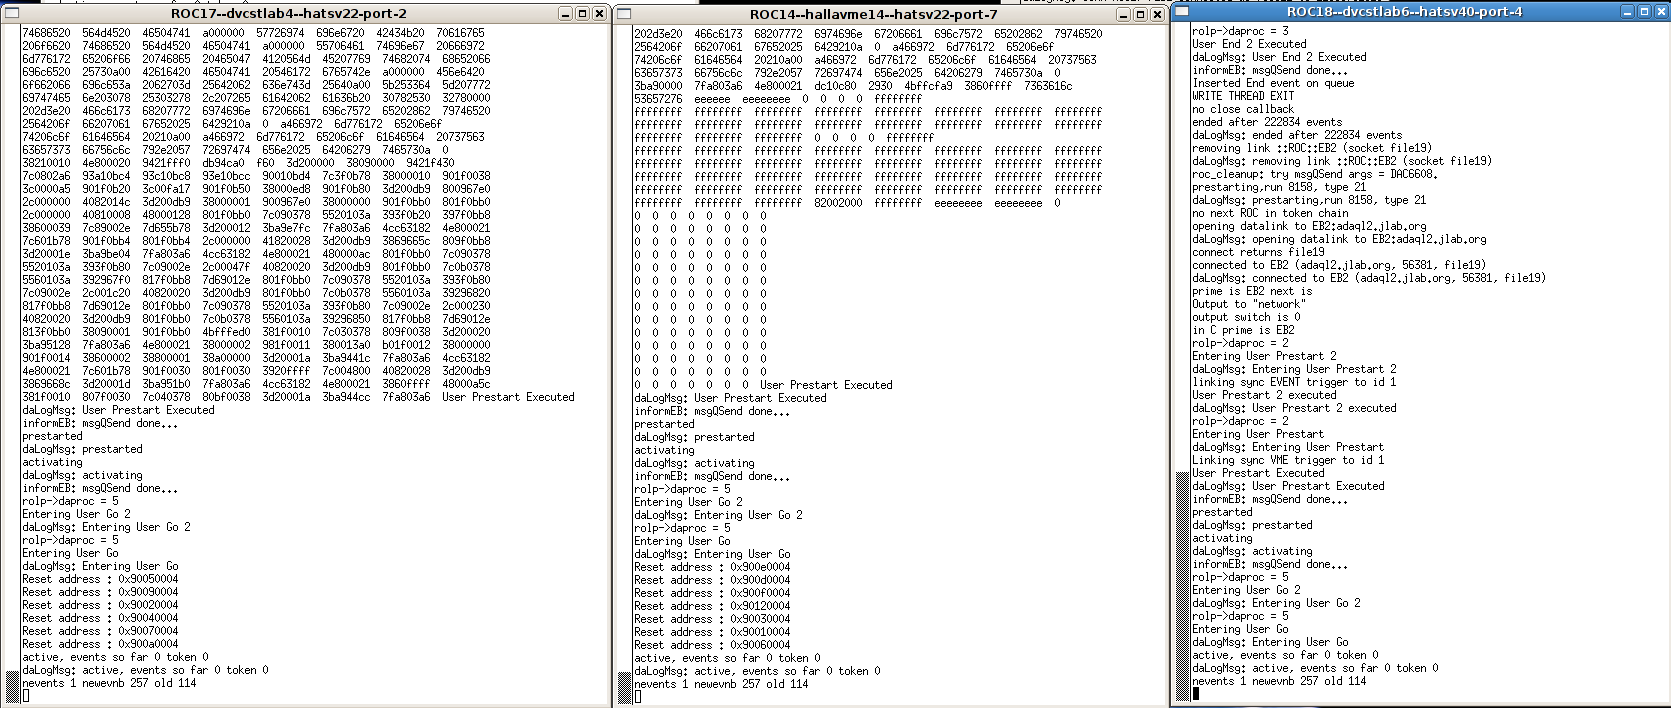Select 'Reset address : 0x900e0004' in ROC14
Screen dimensions: 1671x708
coord(712,567)
